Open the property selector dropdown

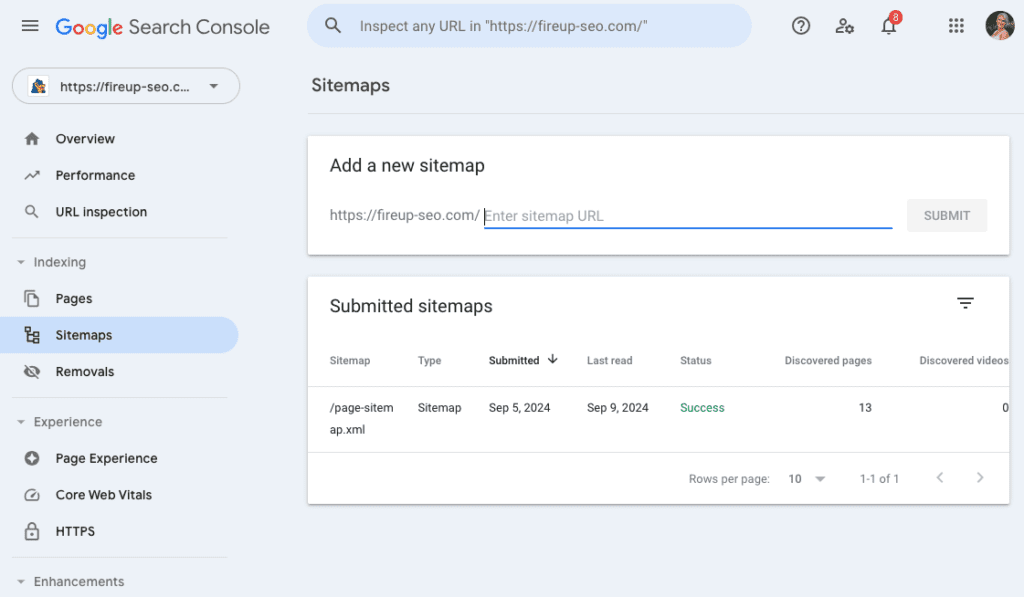[x=125, y=86]
